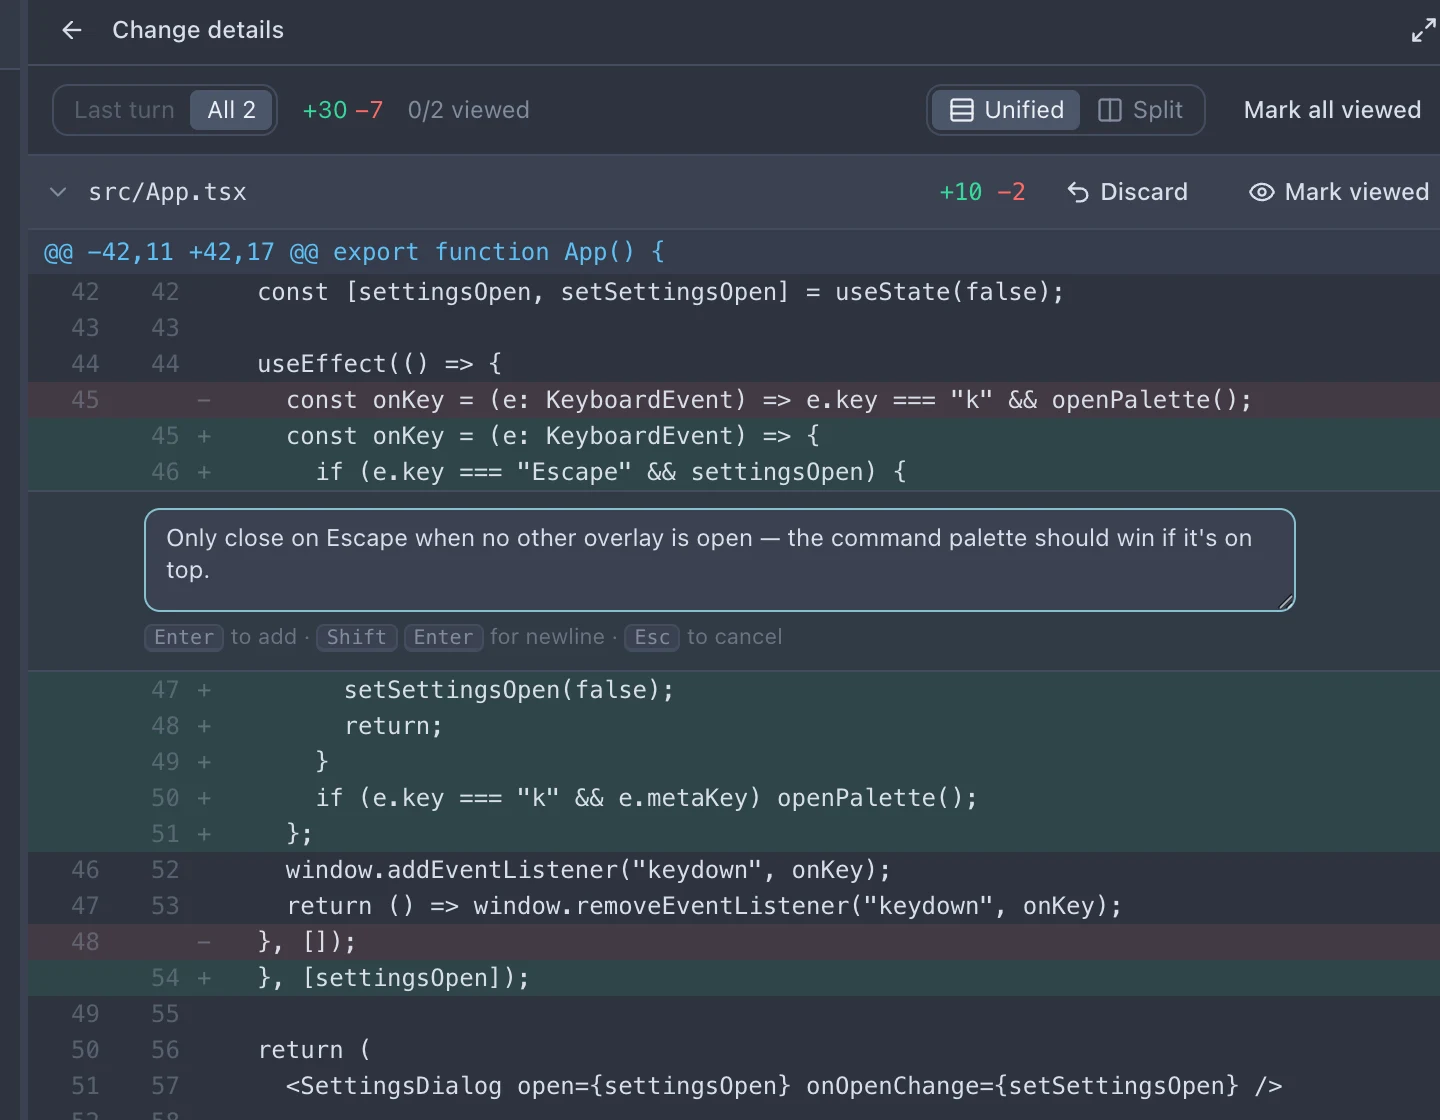This screenshot has height=1120, width=1440.
Task: Mark src/App.tsx as viewed
Action: [1339, 192]
